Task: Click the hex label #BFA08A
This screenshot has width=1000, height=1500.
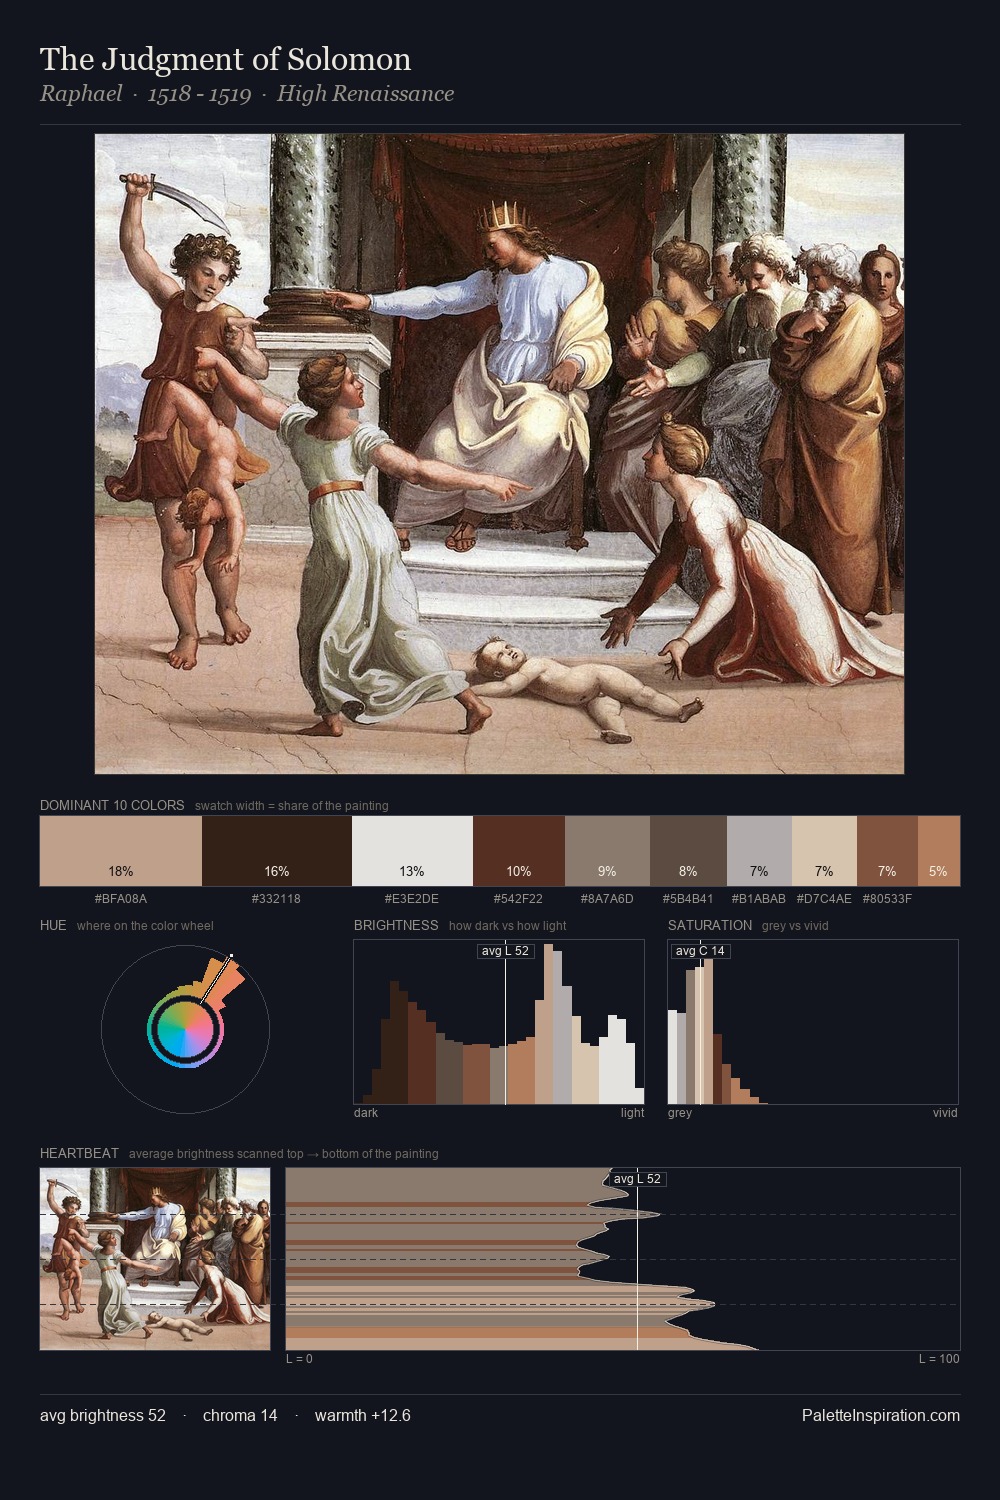Action: [x=121, y=898]
